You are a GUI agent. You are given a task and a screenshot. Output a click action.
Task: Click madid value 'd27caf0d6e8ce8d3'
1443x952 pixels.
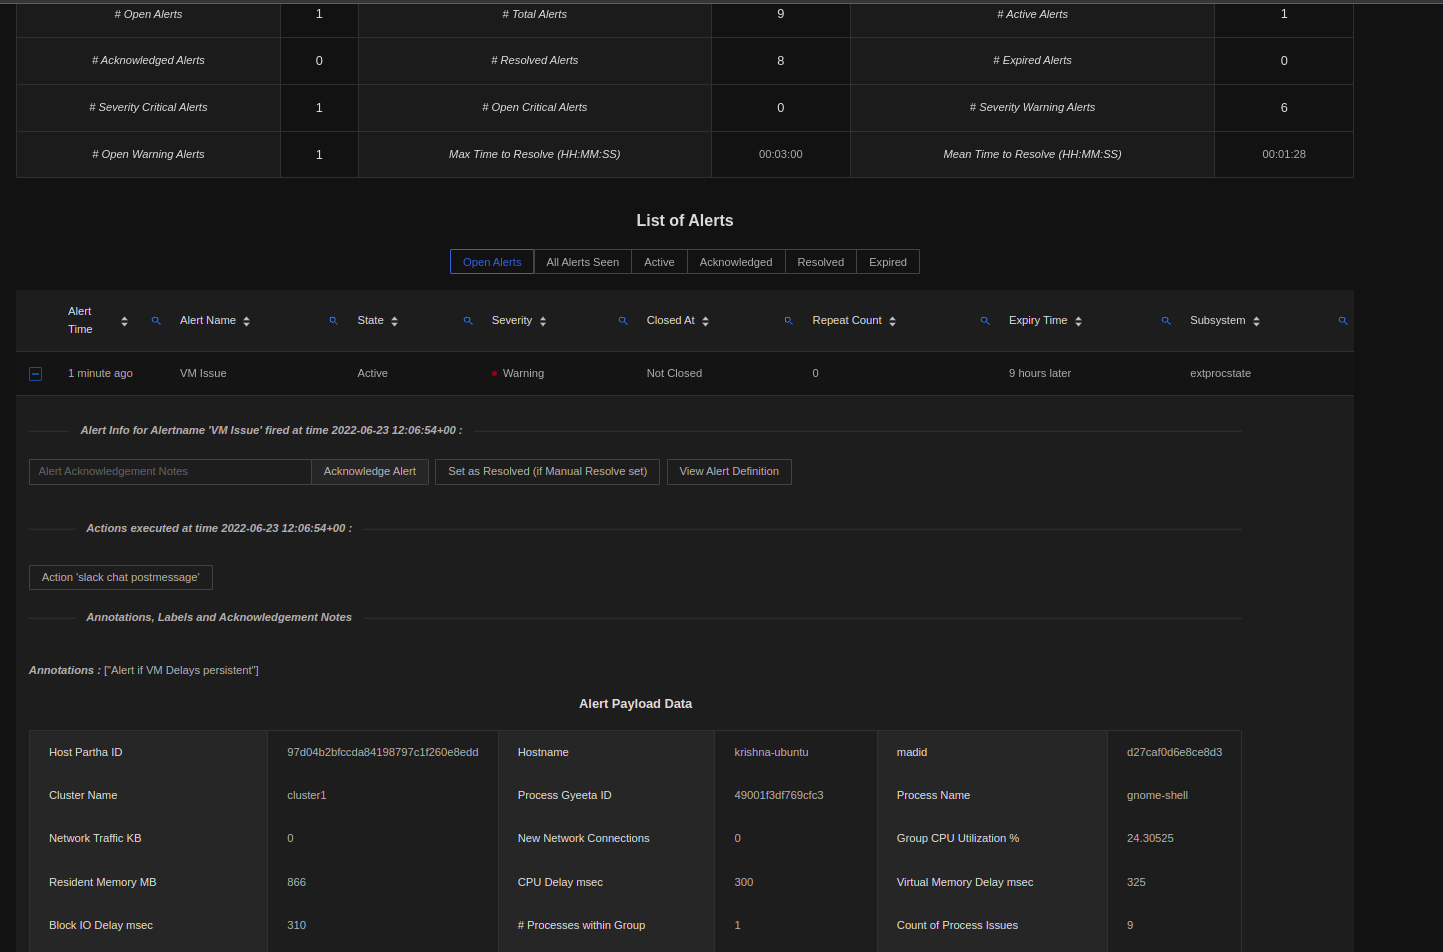click(x=1174, y=753)
